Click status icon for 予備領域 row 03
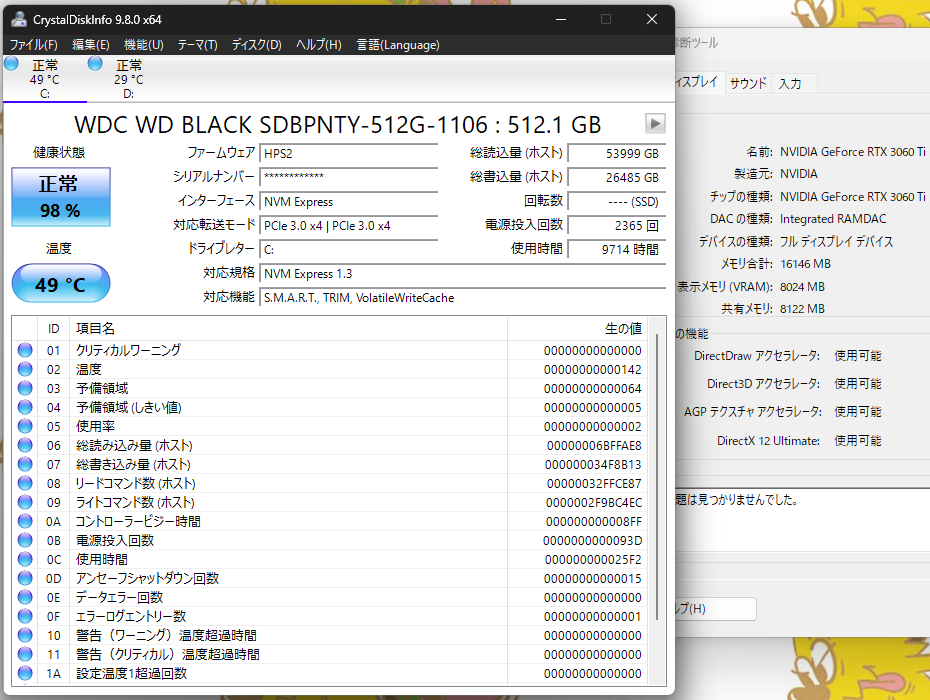 (25, 388)
